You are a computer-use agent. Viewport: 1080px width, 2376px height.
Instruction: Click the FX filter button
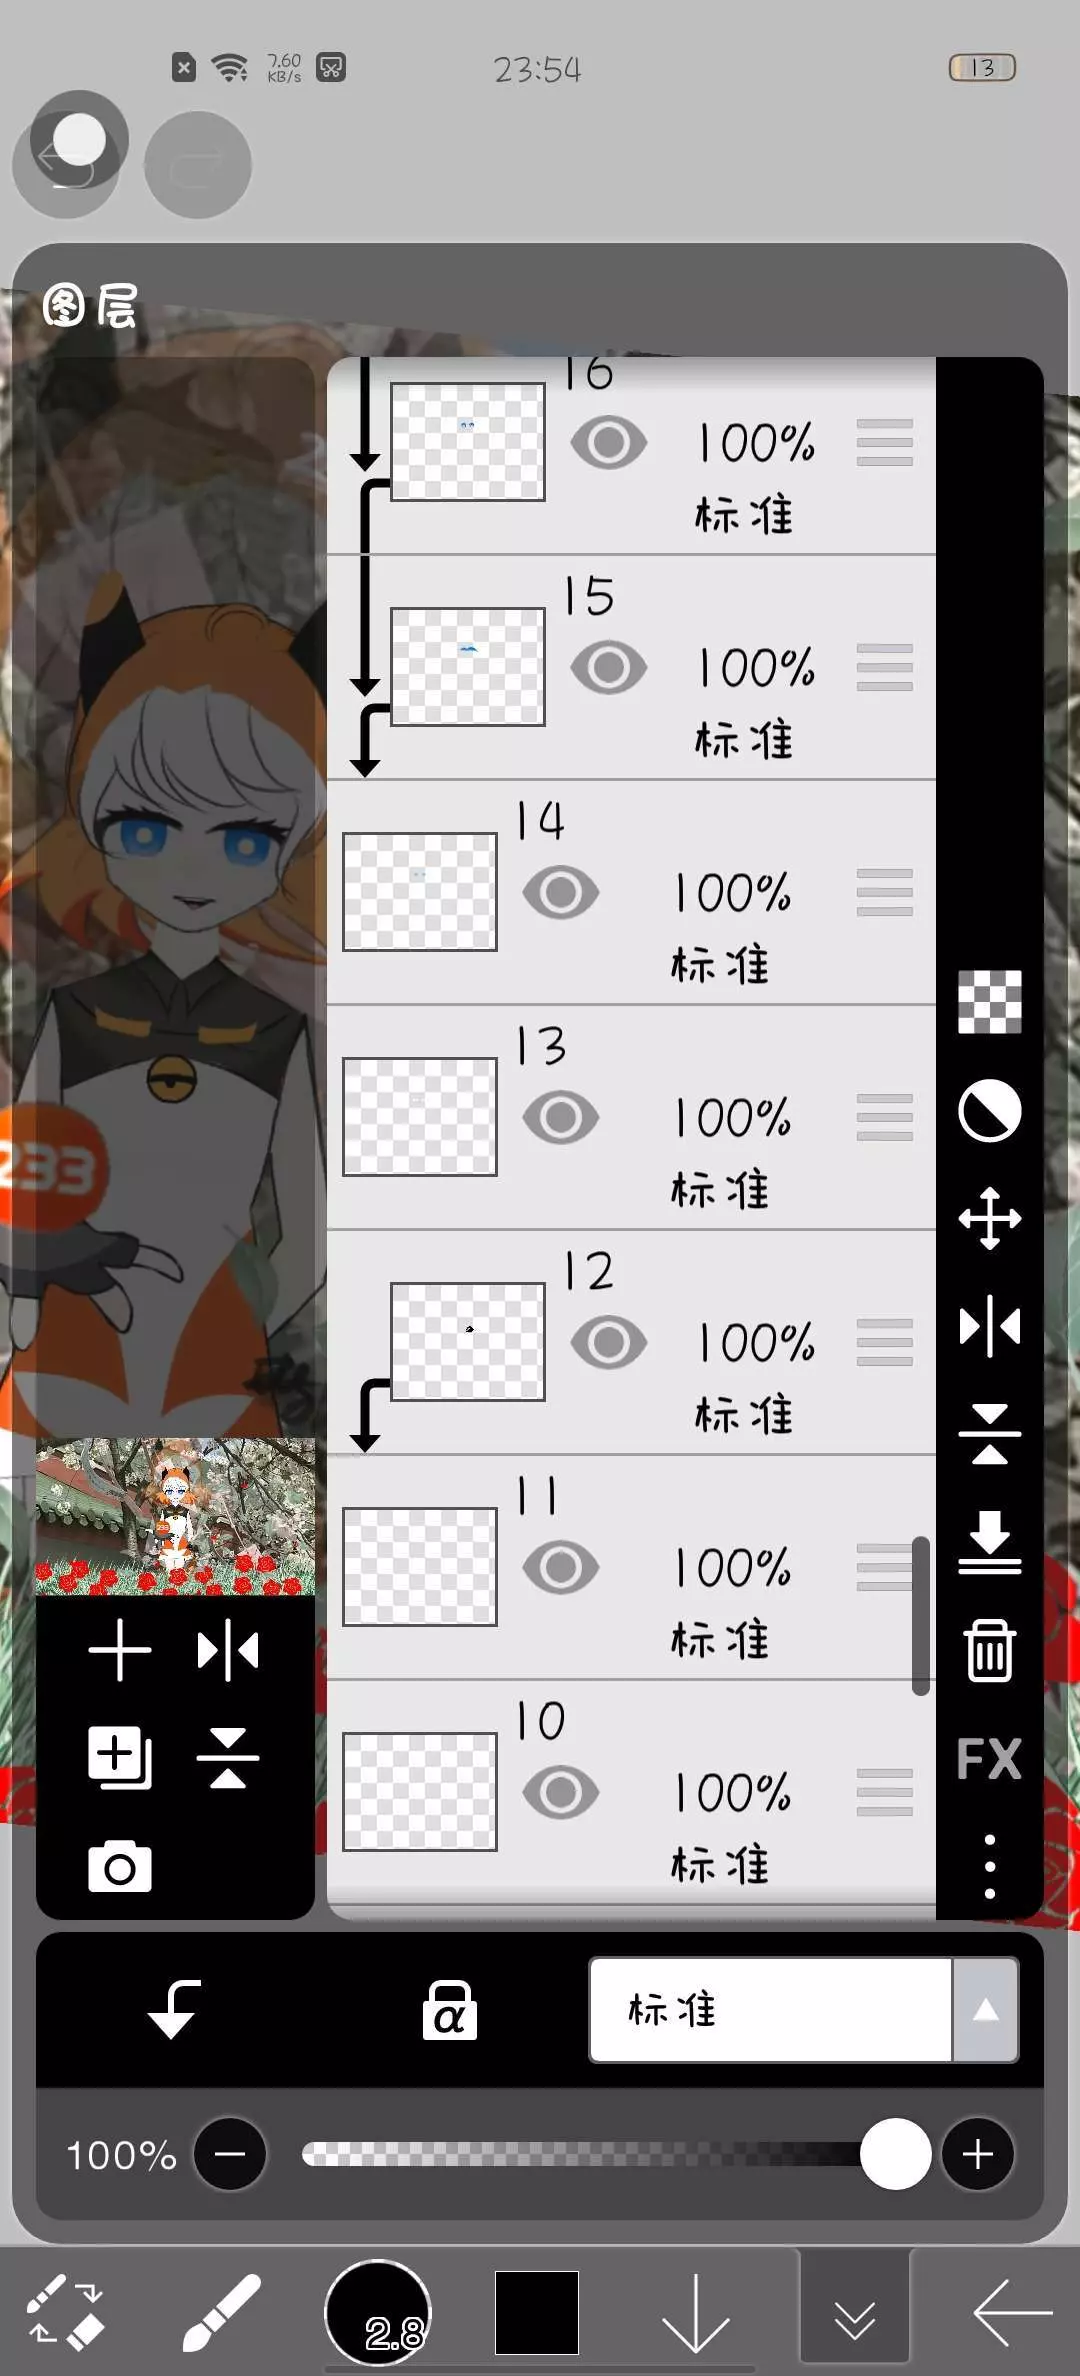point(989,1759)
